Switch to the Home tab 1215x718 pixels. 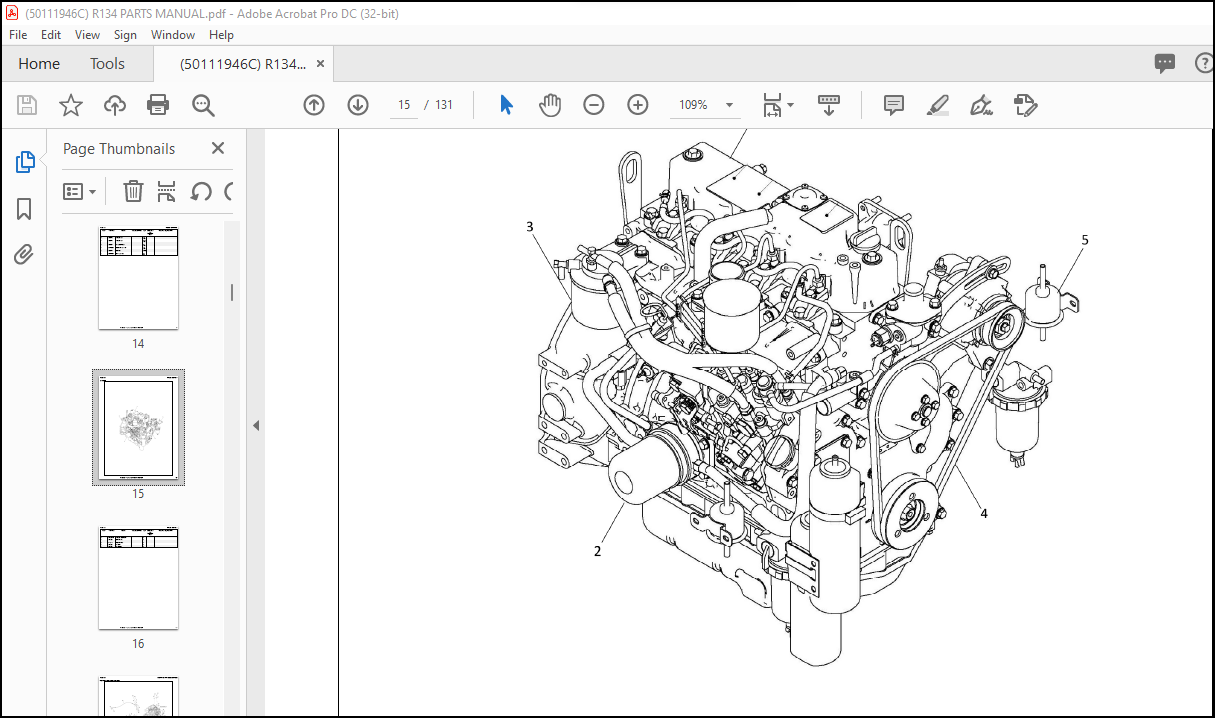[x=39, y=64]
